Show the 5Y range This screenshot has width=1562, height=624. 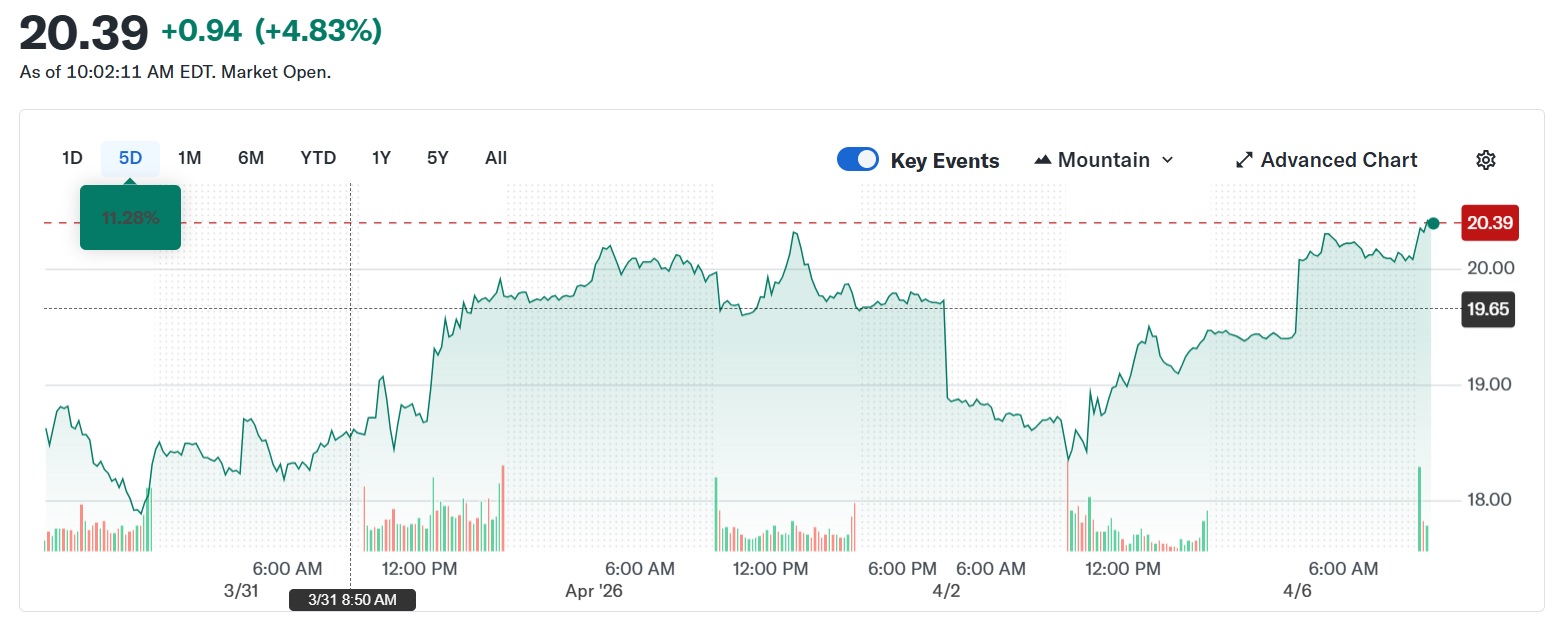tap(437, 158)
